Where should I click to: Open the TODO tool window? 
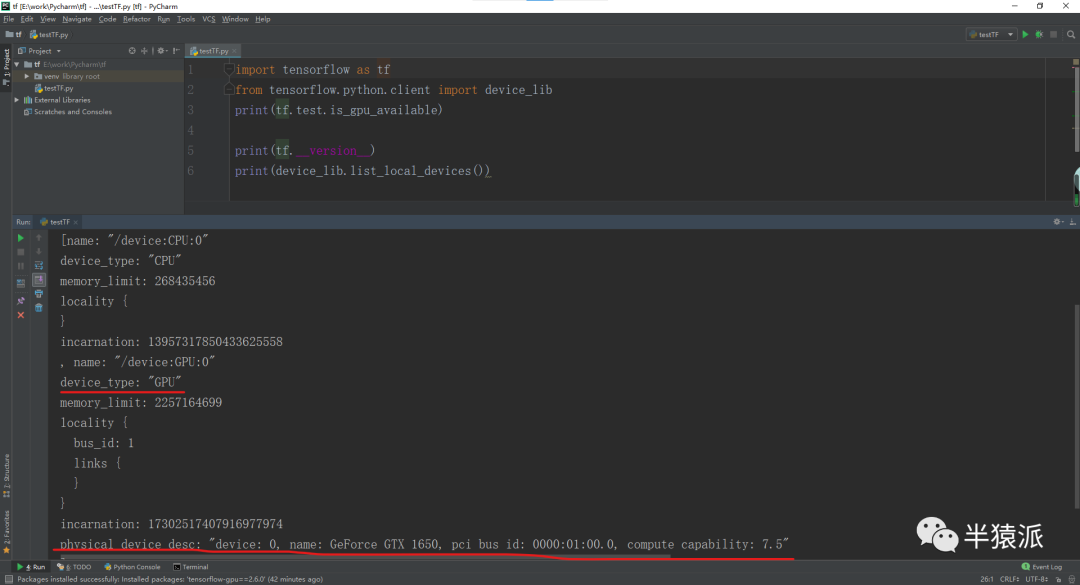[x=74, y=567]
